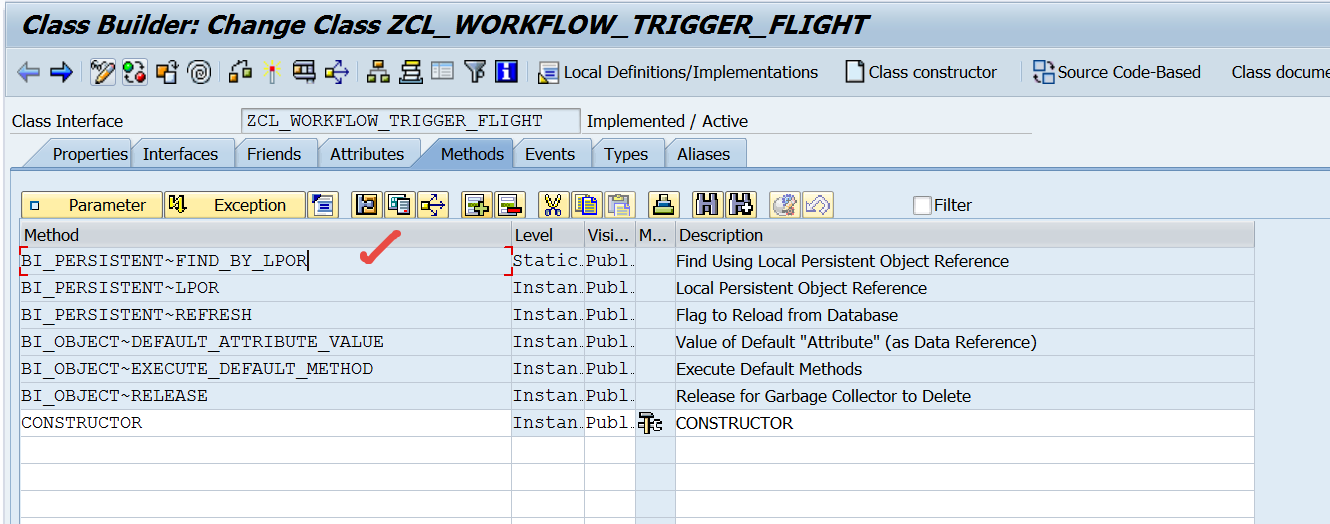Select BI_OBJECT~EXECUTE_DEFAULT_METHOD row
Viewport: 1330px width, 524px height.
coord(265,369)
